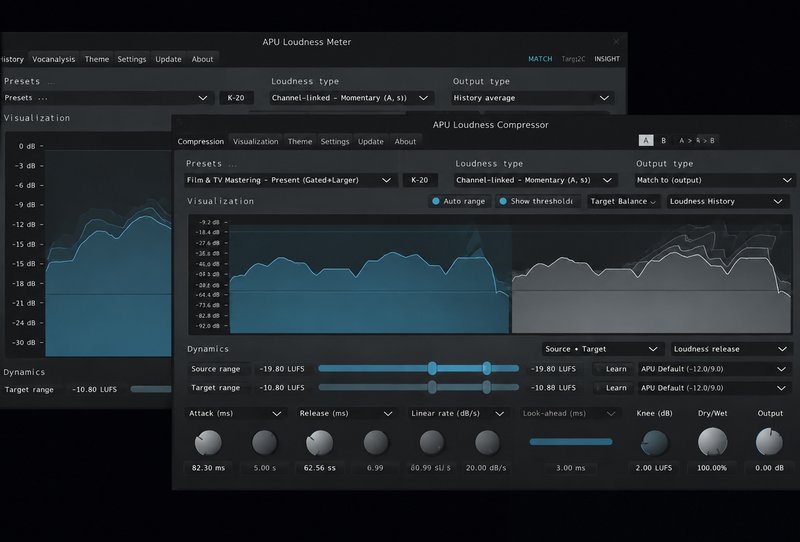Open the Source • Target dropdown

coord(602,349)
